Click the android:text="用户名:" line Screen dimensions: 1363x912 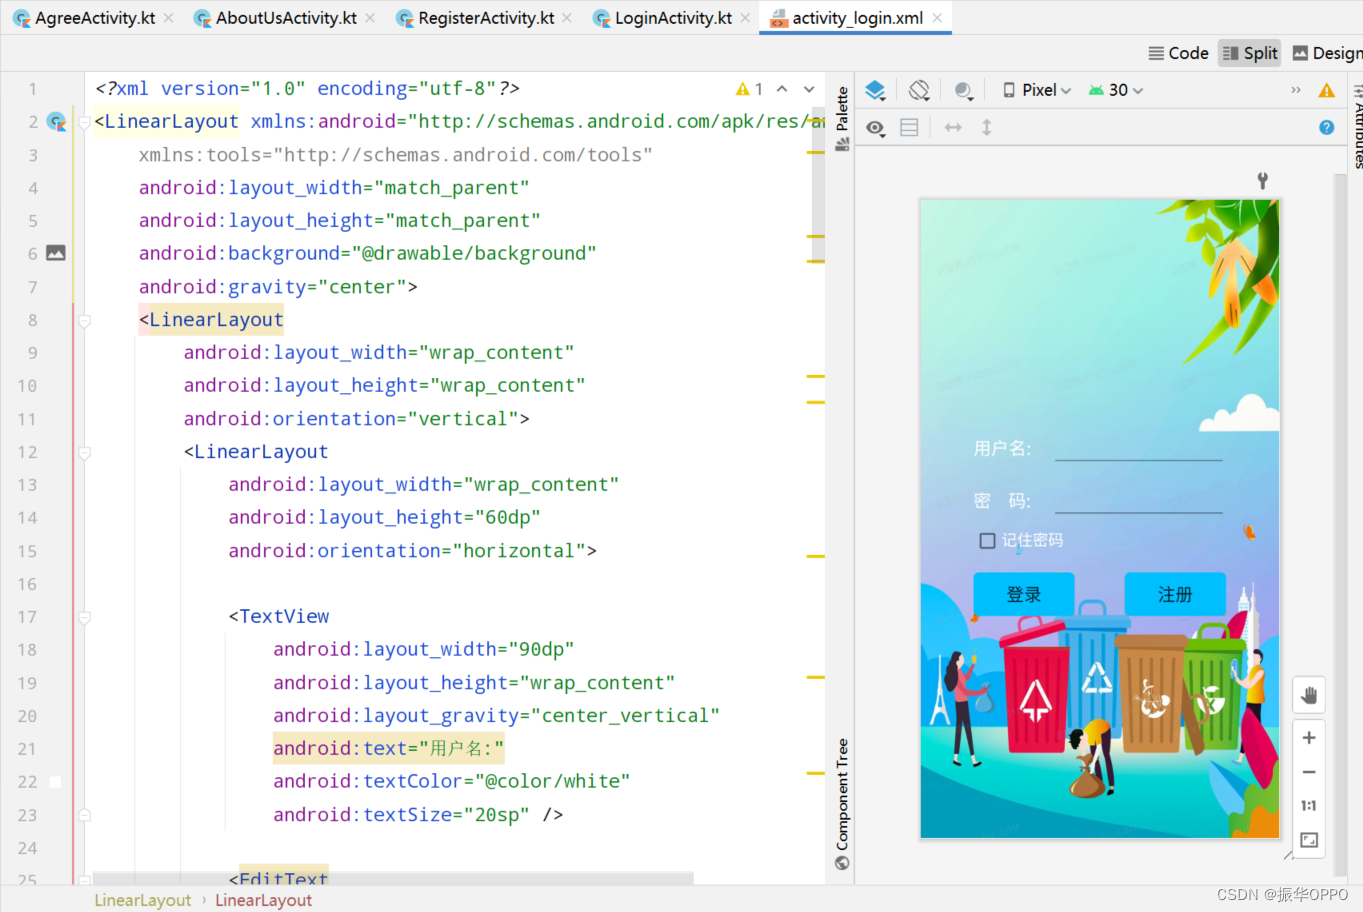tap(389, 748)
